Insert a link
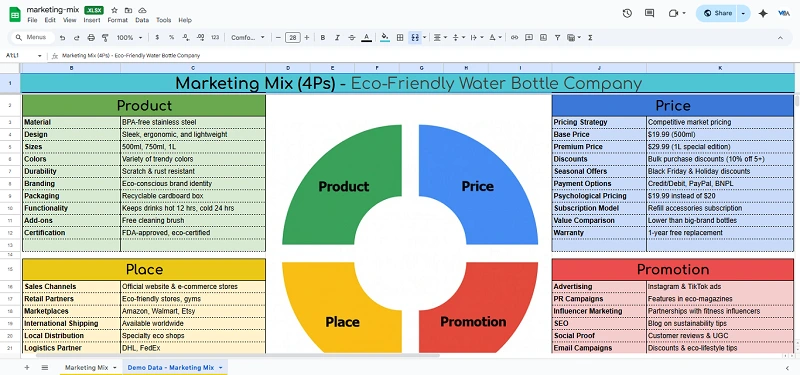Image resolution: width=800 pixels, height=375 pixels. pyautogui.click(x=514, y=38)
